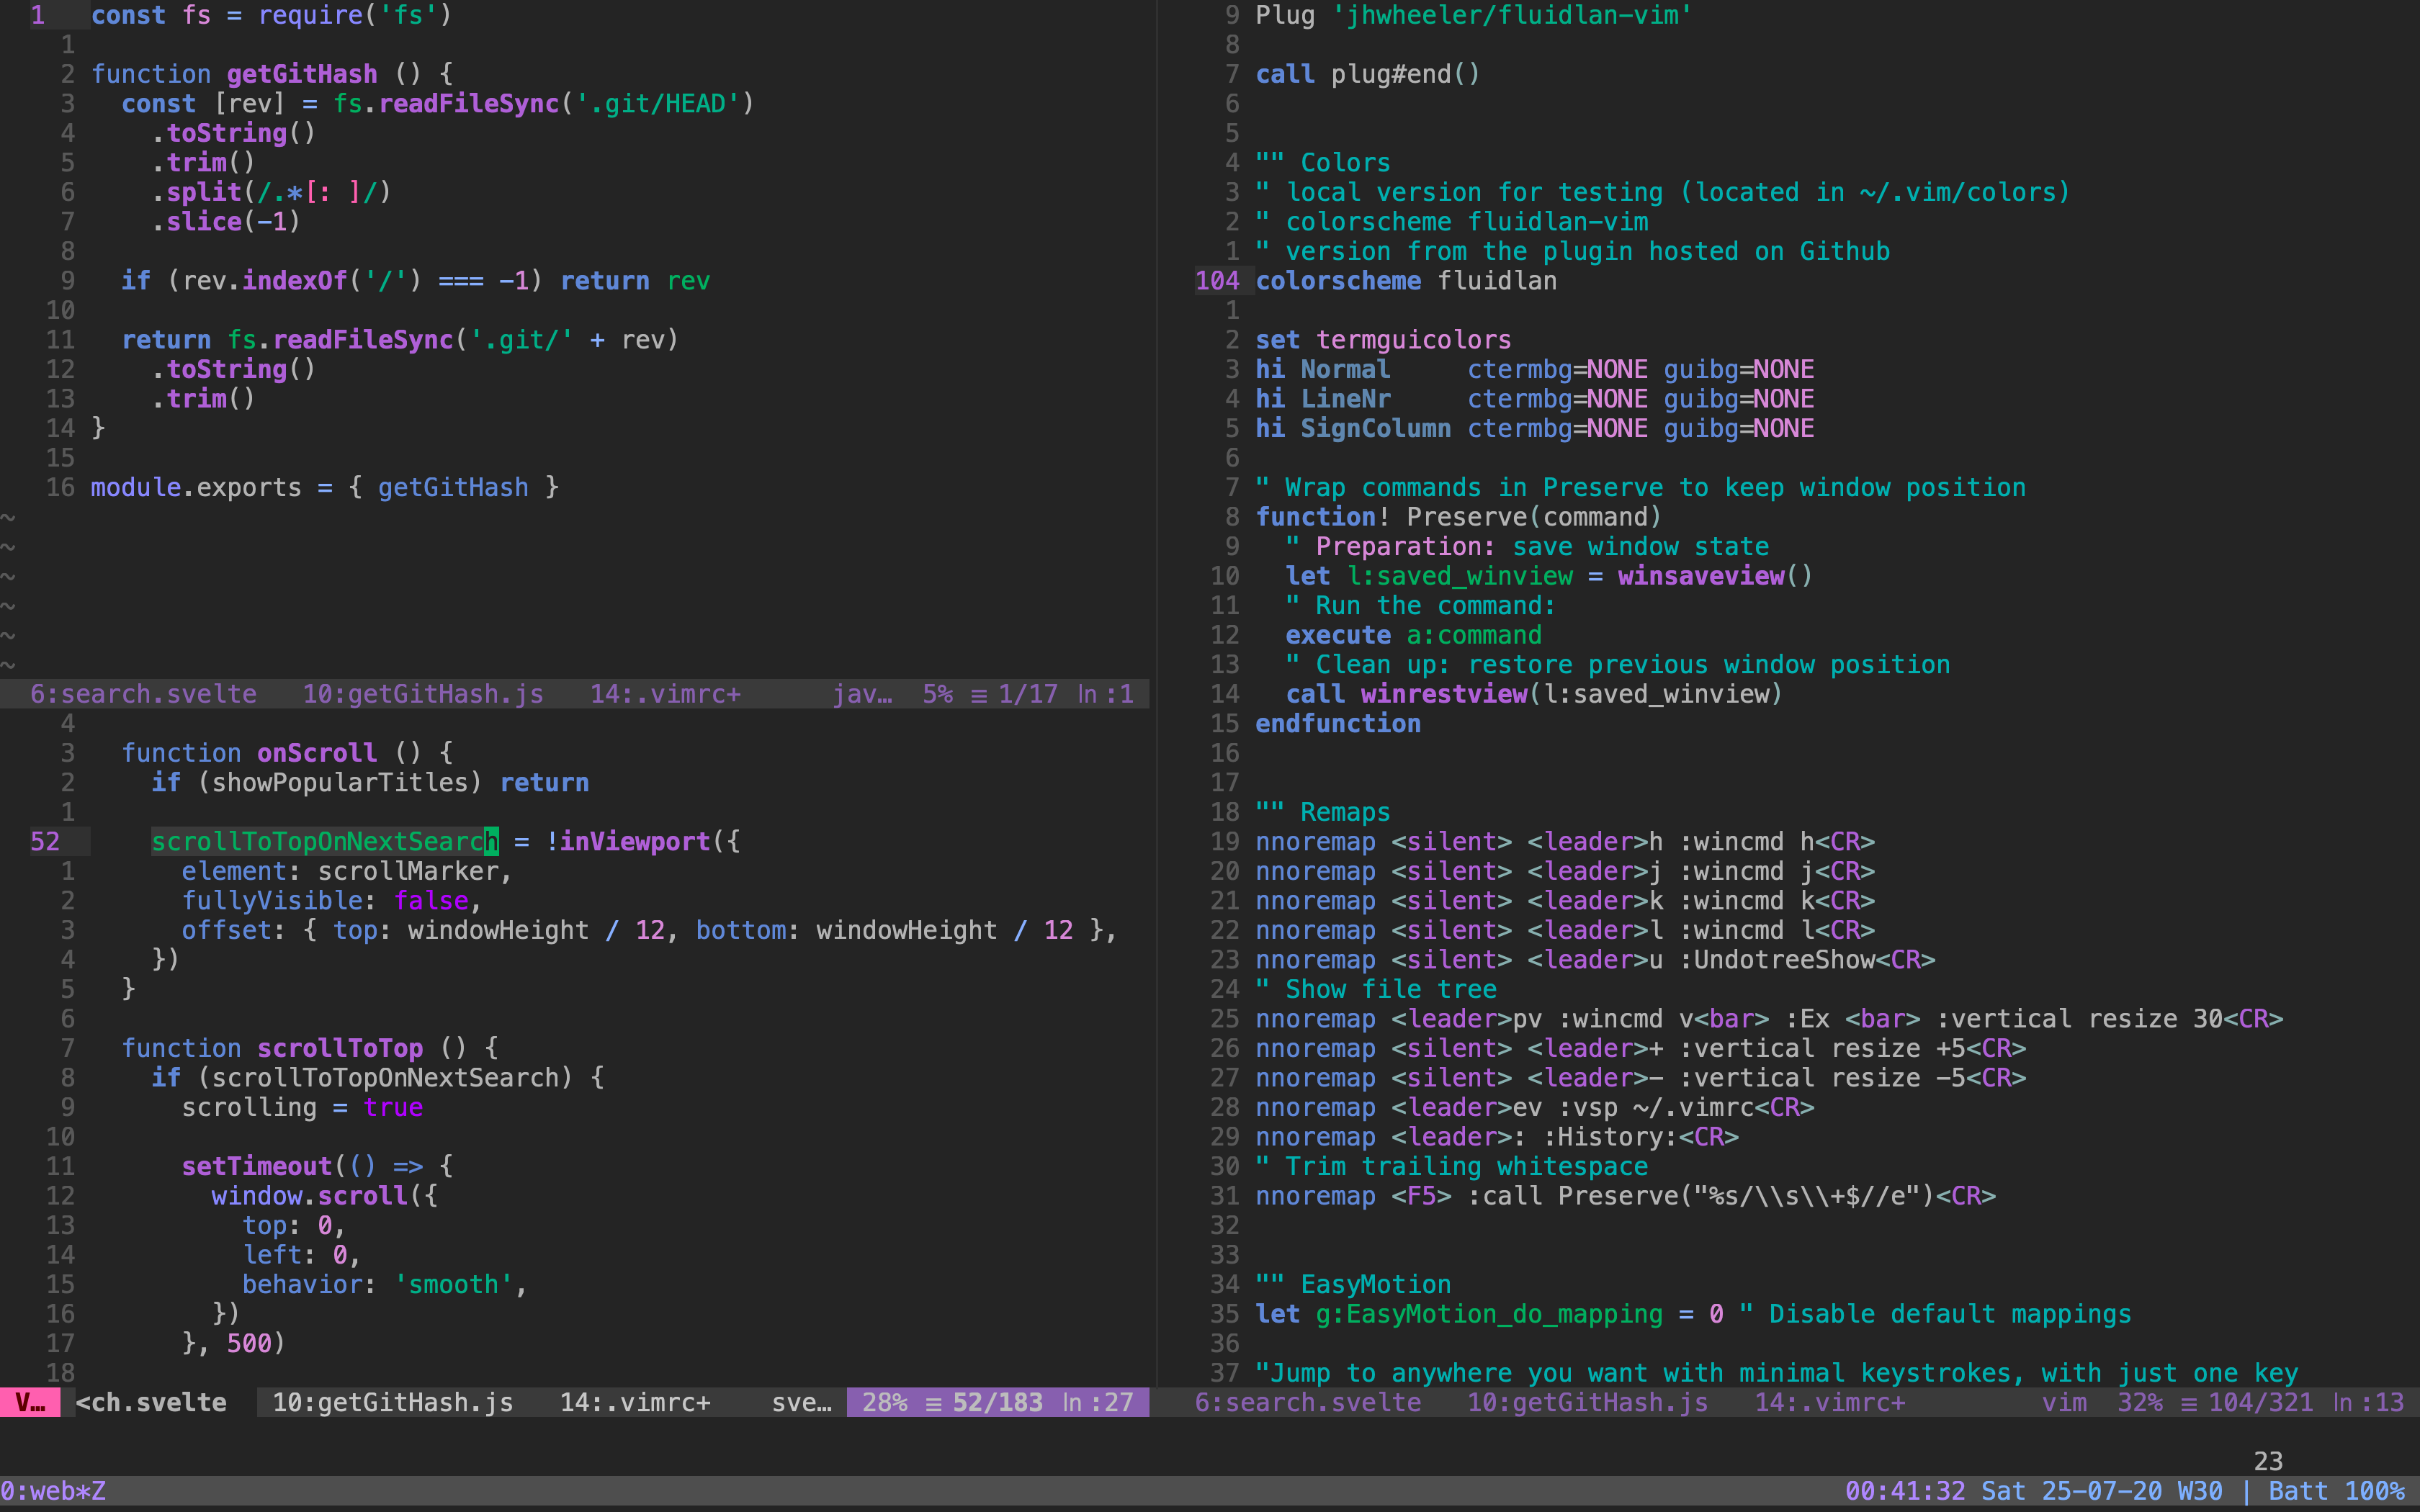This screenshot has width=2420, height=1512.
Task: Click the !inViewport({ call
Action: tap(643, 841)
